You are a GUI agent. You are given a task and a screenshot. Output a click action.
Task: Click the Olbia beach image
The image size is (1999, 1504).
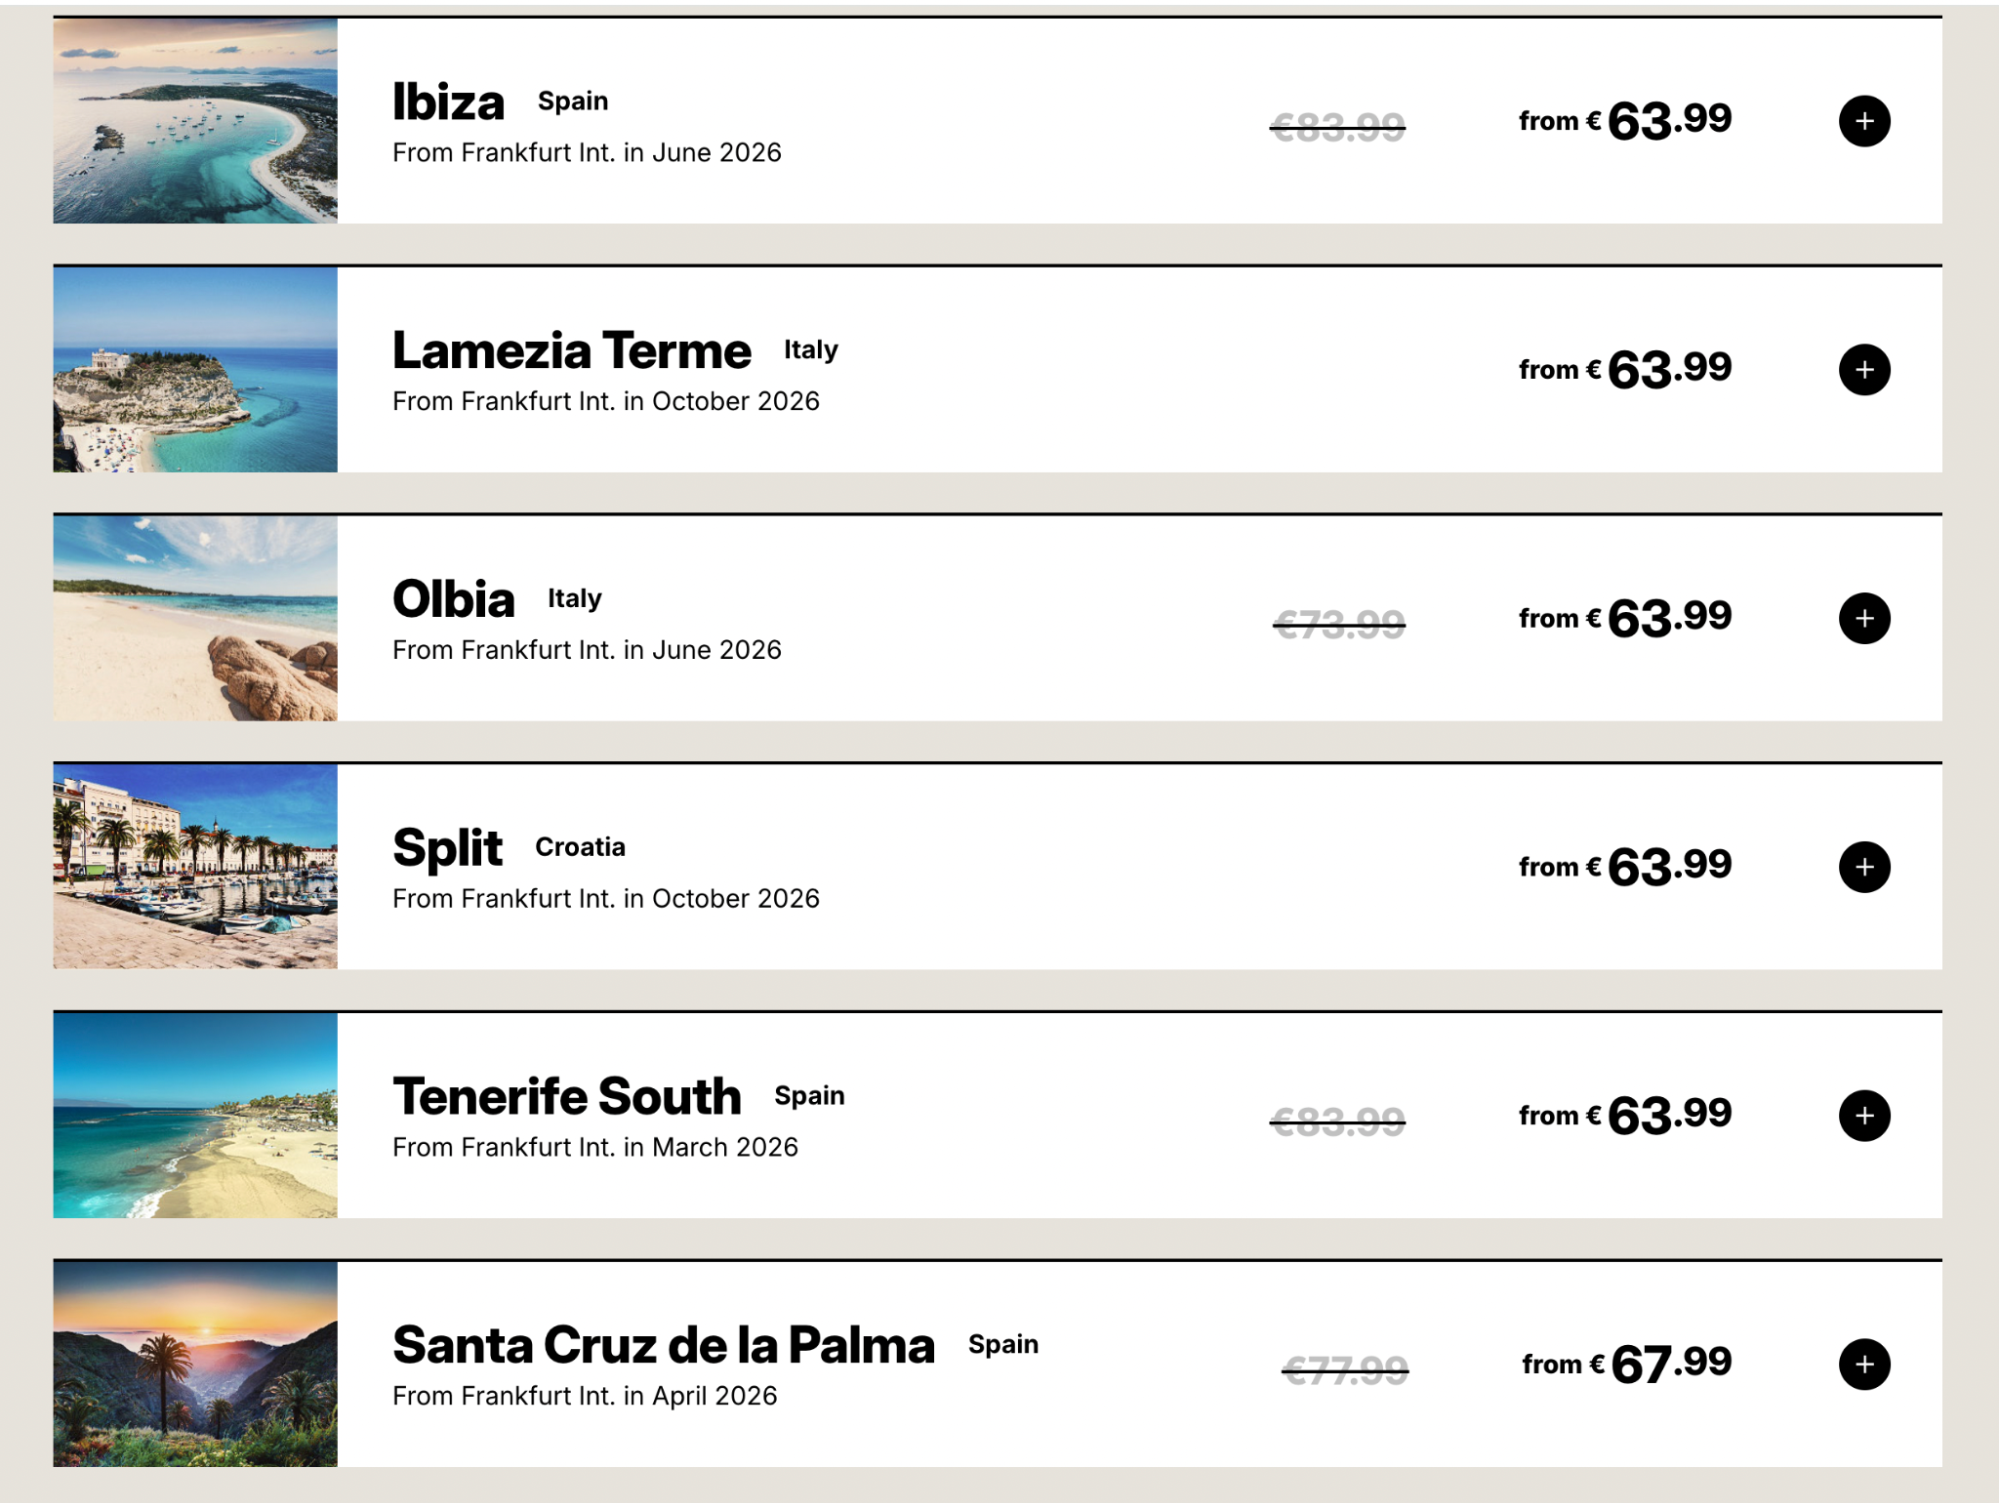(194, 617)
